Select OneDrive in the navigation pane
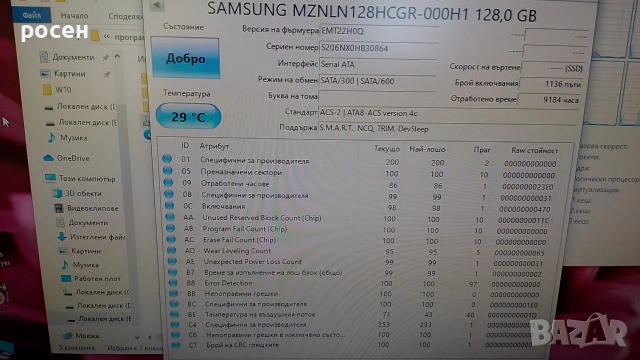This screenshot has width=640, height=360. tap(73, 158)
